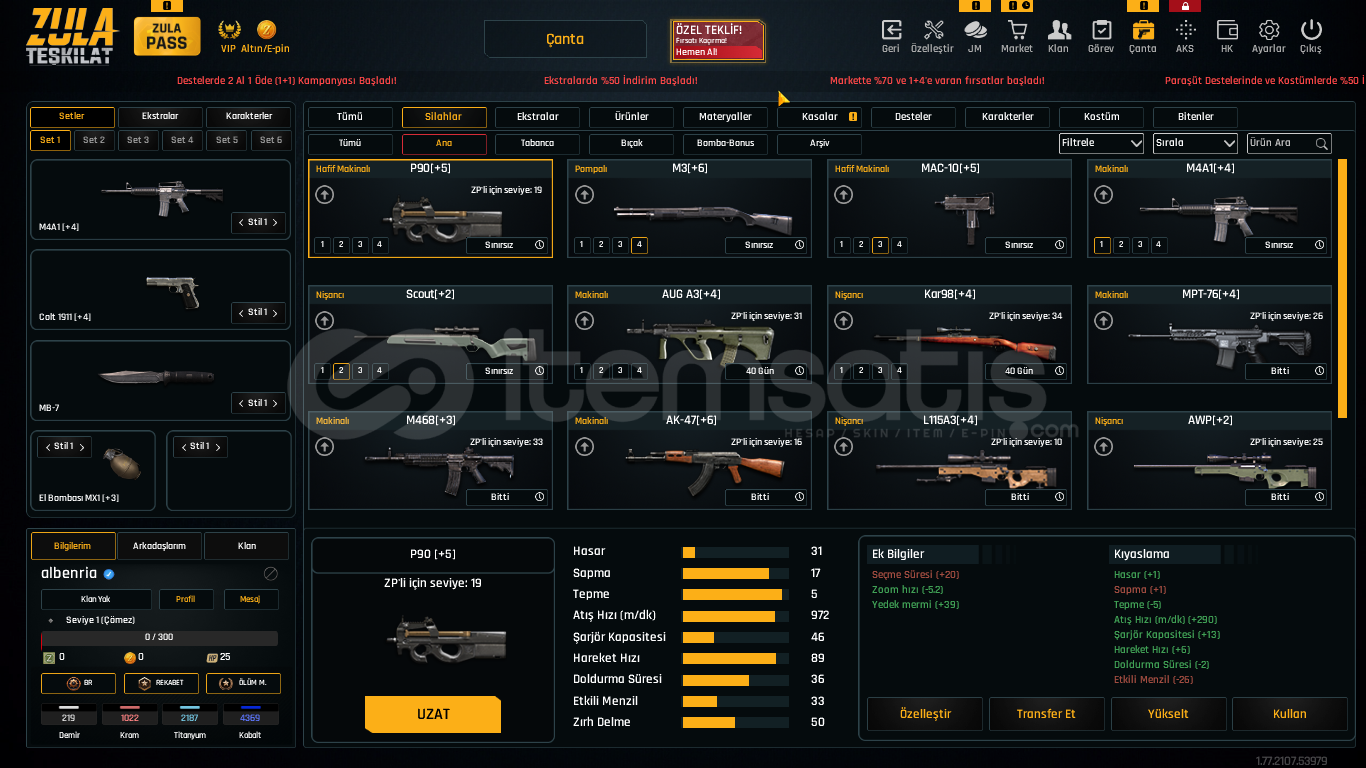1366x768 pixels.
Task: Toggle set slot 1 on the M4A1 card
Action: (x=1102, y=245)
